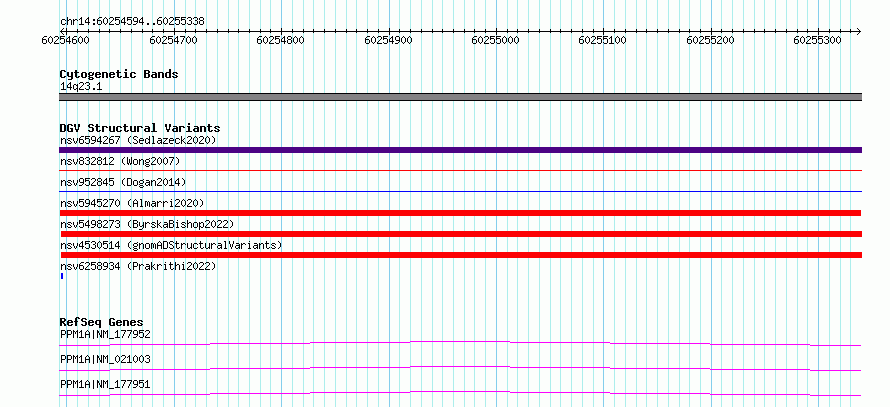Select the red nsv5945270 variant bar
This screenshot has height=407, width=890.
coord(460,213)
